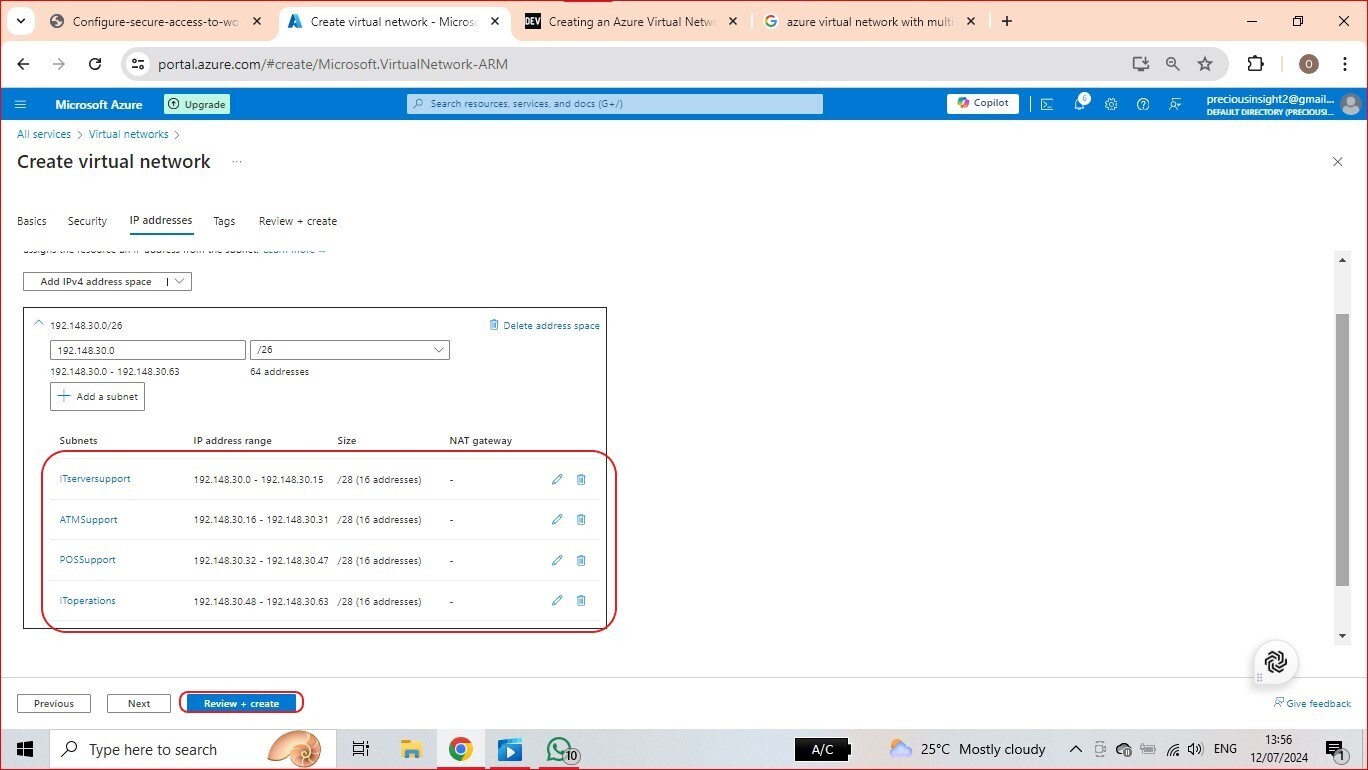This screenshot has width=1368, height=770.
Task: Switch to the Security tab
Action: (x=87, y=221)
